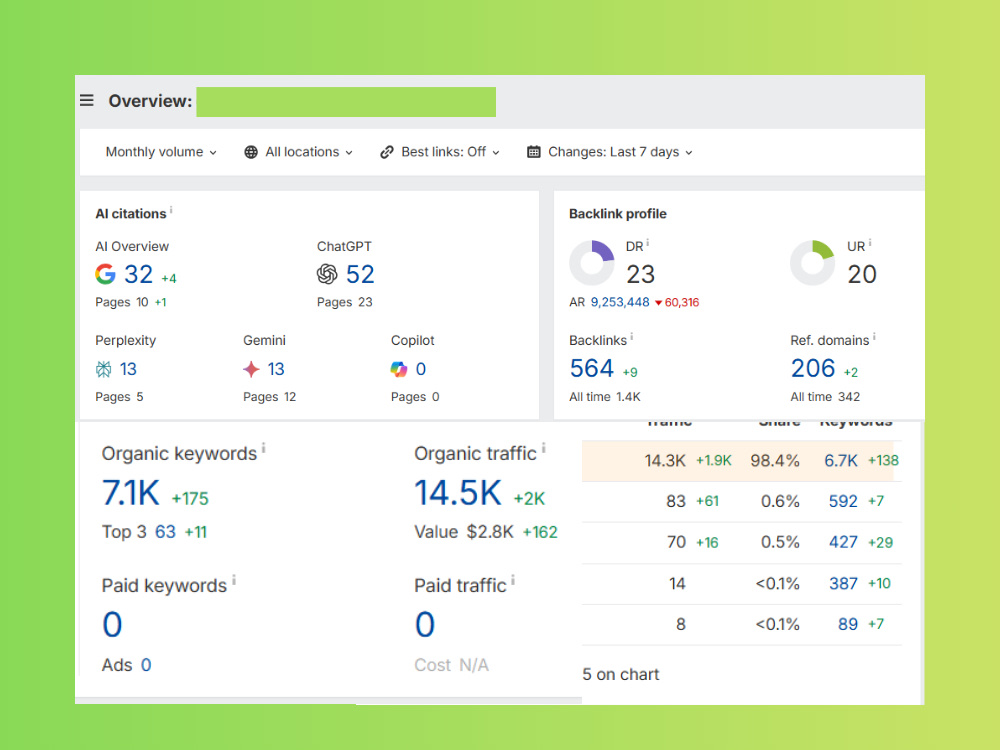Click the DR donut chart
Viewport: 1000px width, 750px height.
pyautogui.click(x=592, y=263)
